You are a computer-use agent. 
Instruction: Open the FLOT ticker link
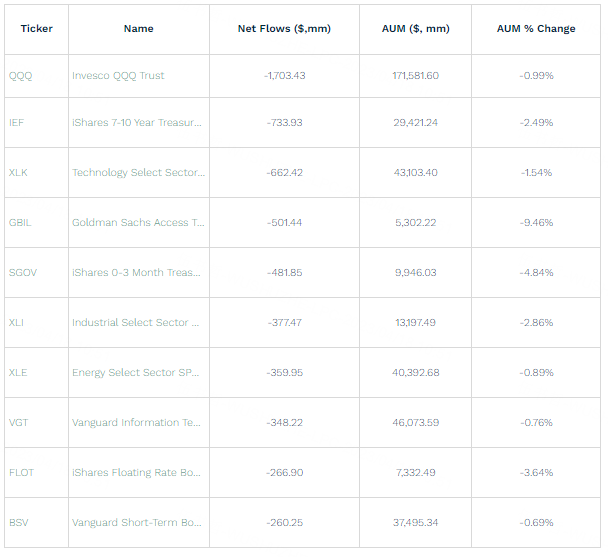coord(21,473)
